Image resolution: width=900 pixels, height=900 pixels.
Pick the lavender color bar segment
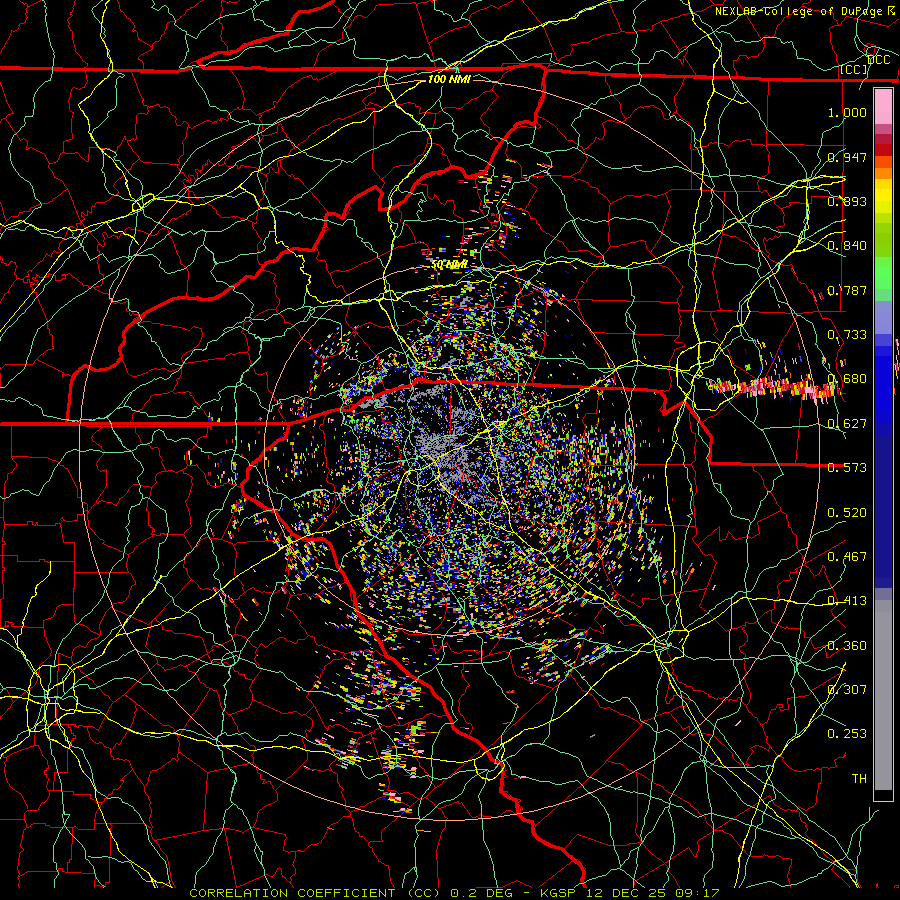point(883,318)
